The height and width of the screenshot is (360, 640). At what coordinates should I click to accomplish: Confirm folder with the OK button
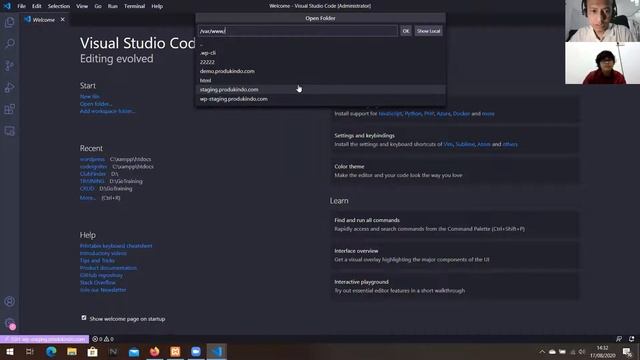point(406,31)
